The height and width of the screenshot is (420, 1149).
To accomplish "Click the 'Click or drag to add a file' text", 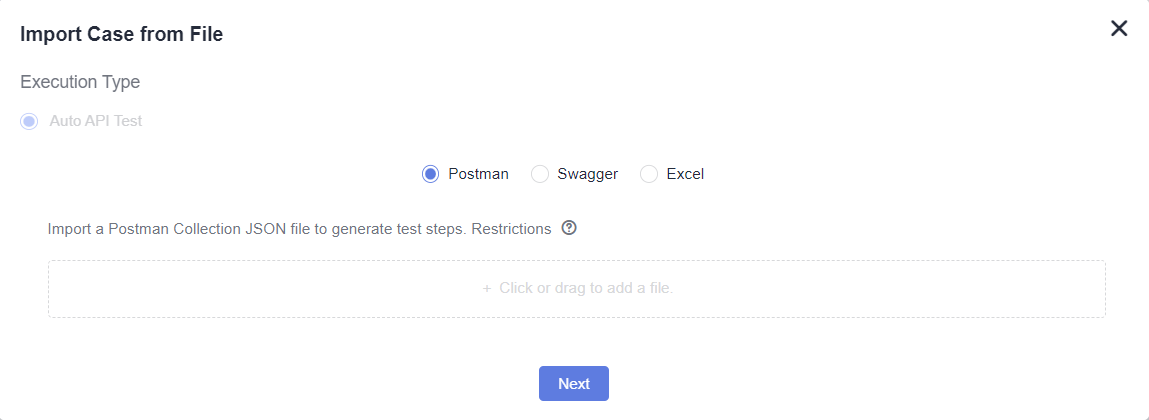I will point(586,288).
